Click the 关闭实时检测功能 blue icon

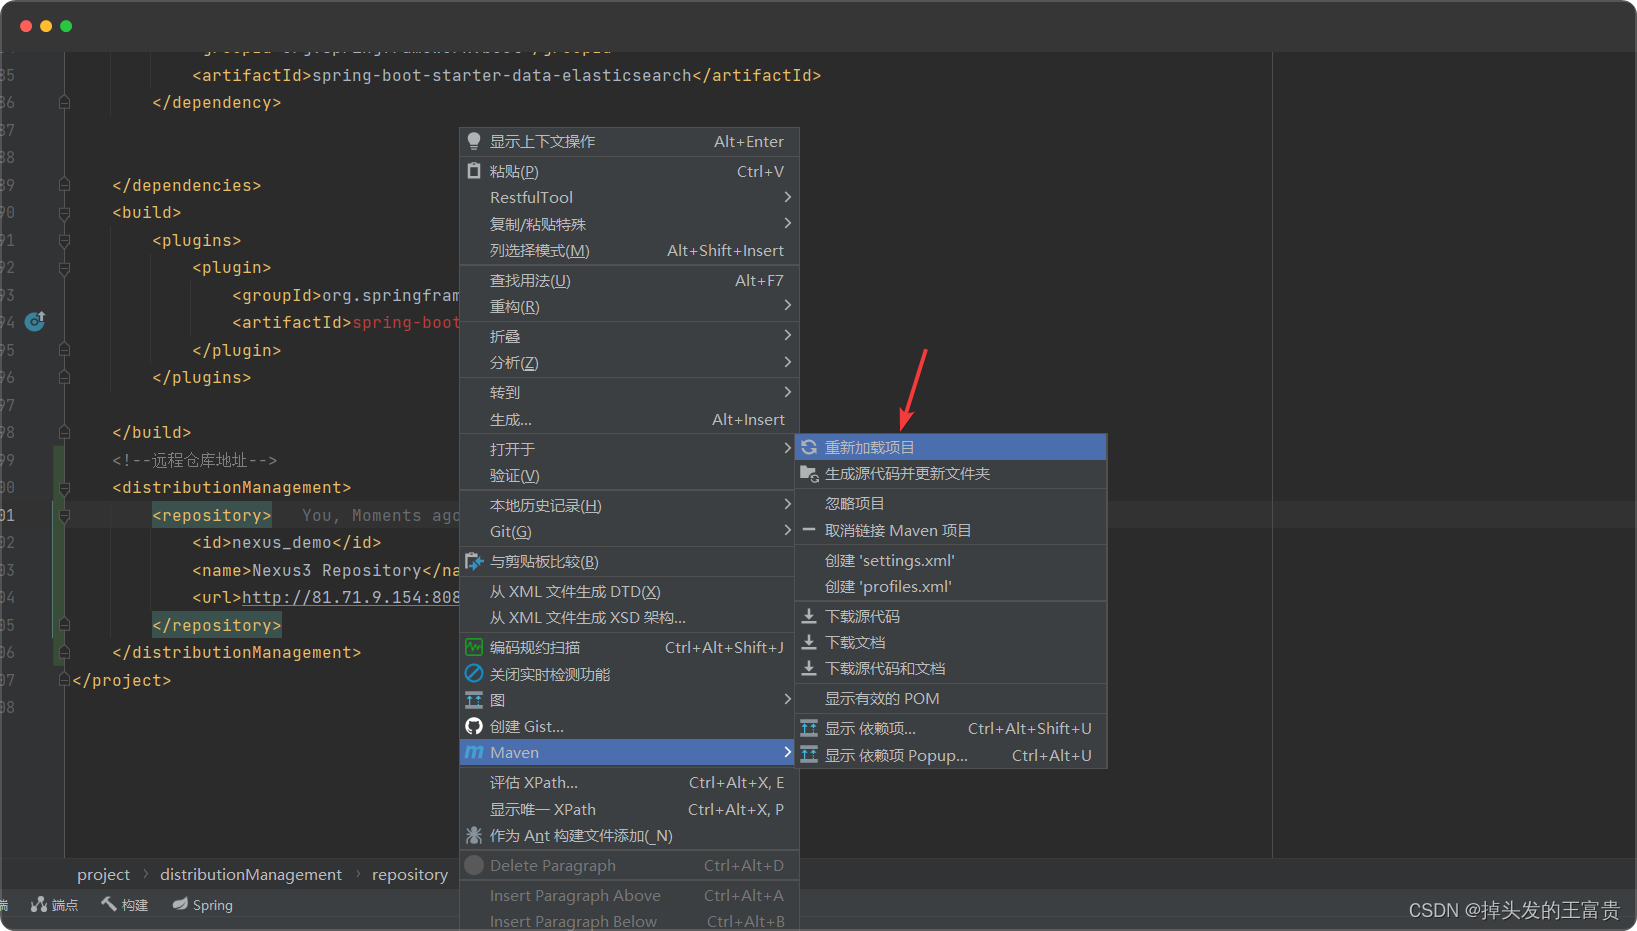pyautogui.click(x=474, y=674)
